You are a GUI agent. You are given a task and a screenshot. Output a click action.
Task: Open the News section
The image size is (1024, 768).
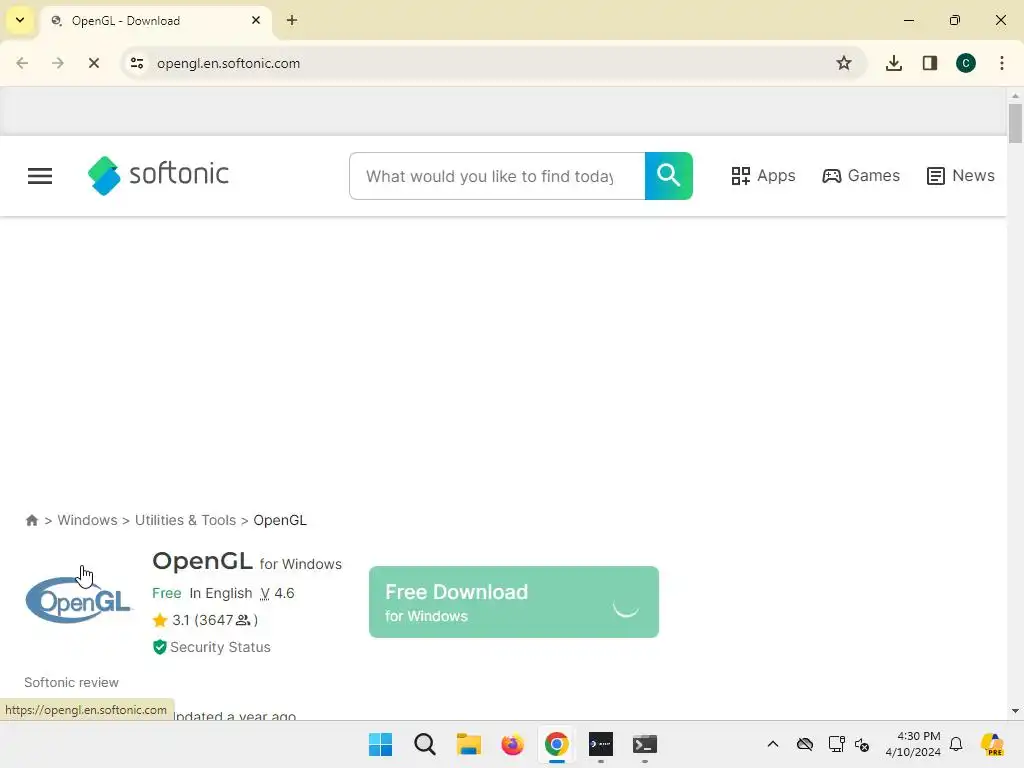coord(961,176)
